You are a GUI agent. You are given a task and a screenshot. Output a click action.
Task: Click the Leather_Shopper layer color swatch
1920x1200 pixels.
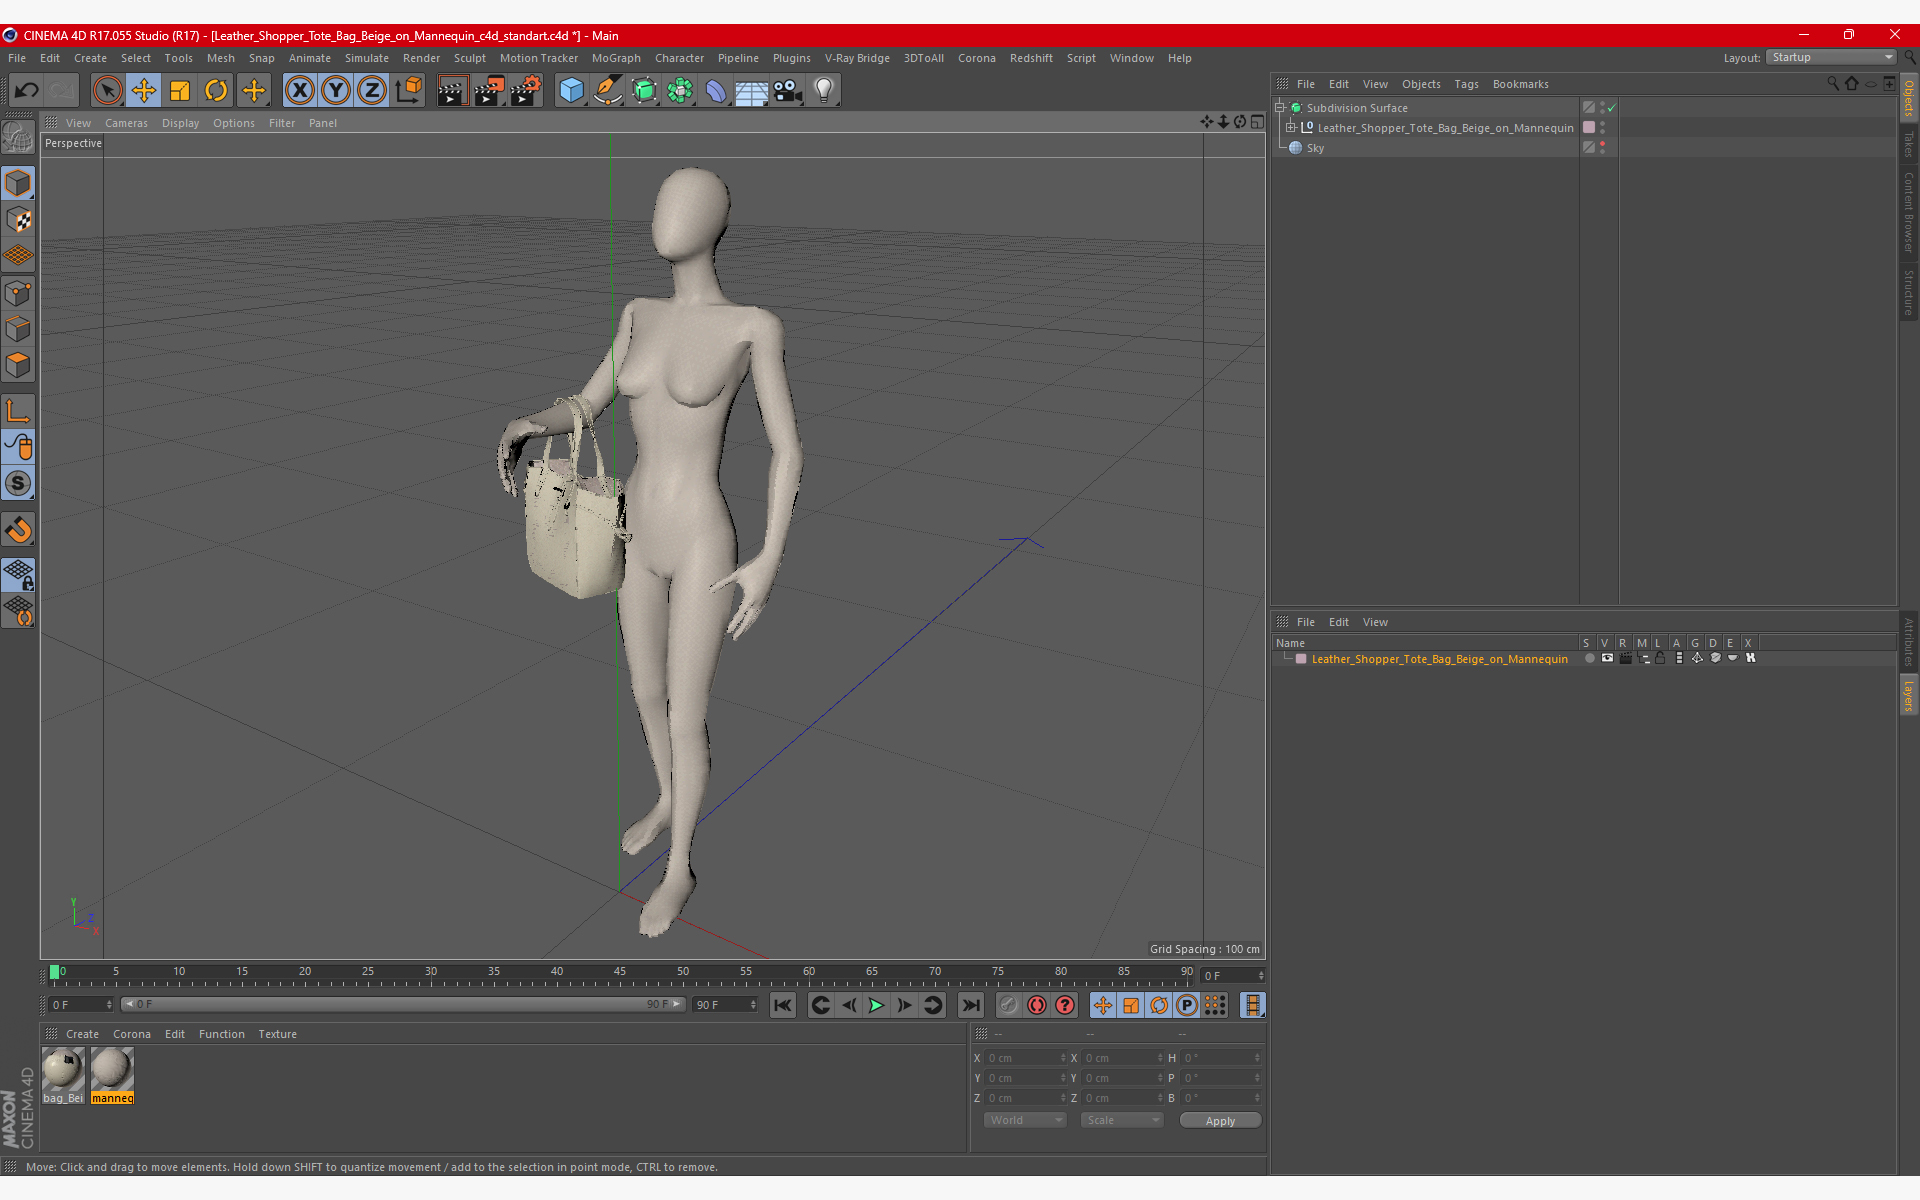coord(1301,659)
